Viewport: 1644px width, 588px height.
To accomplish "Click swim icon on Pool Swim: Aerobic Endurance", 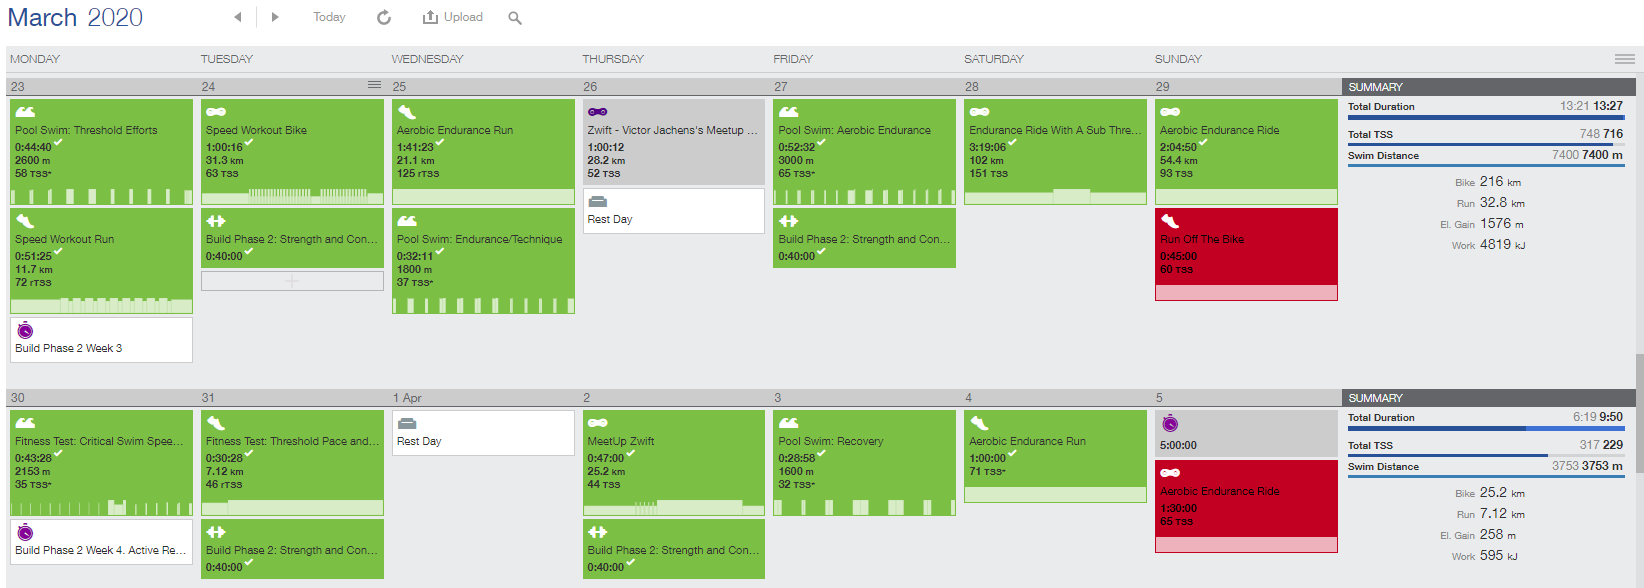I will click(x=789, y=112).
